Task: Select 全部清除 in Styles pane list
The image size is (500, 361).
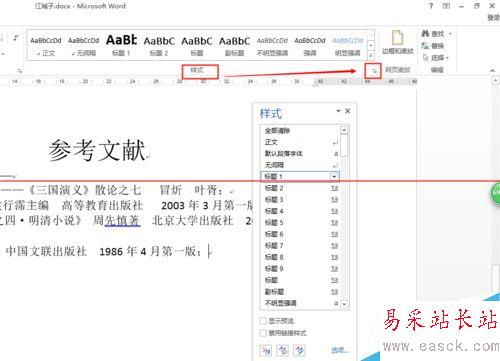Action: pos(300,131)
